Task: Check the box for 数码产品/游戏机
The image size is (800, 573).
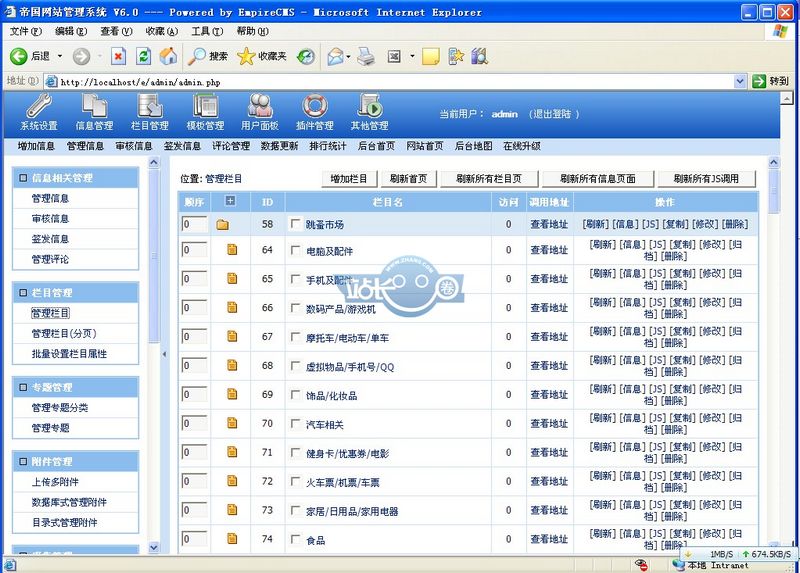Action: [x=295, y=308]
